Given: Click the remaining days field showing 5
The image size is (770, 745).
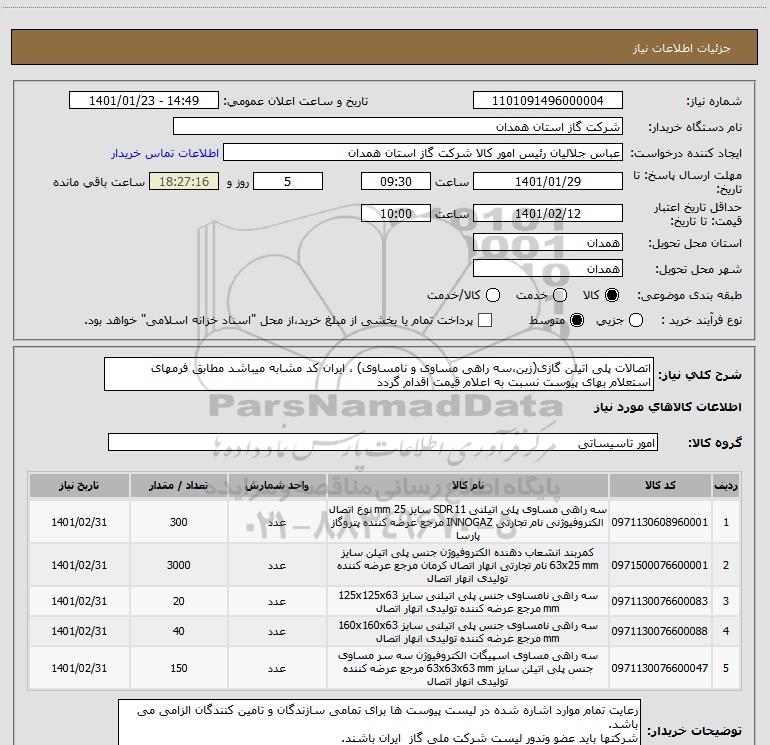Looking at the screenshot, I should click(288, 181).
